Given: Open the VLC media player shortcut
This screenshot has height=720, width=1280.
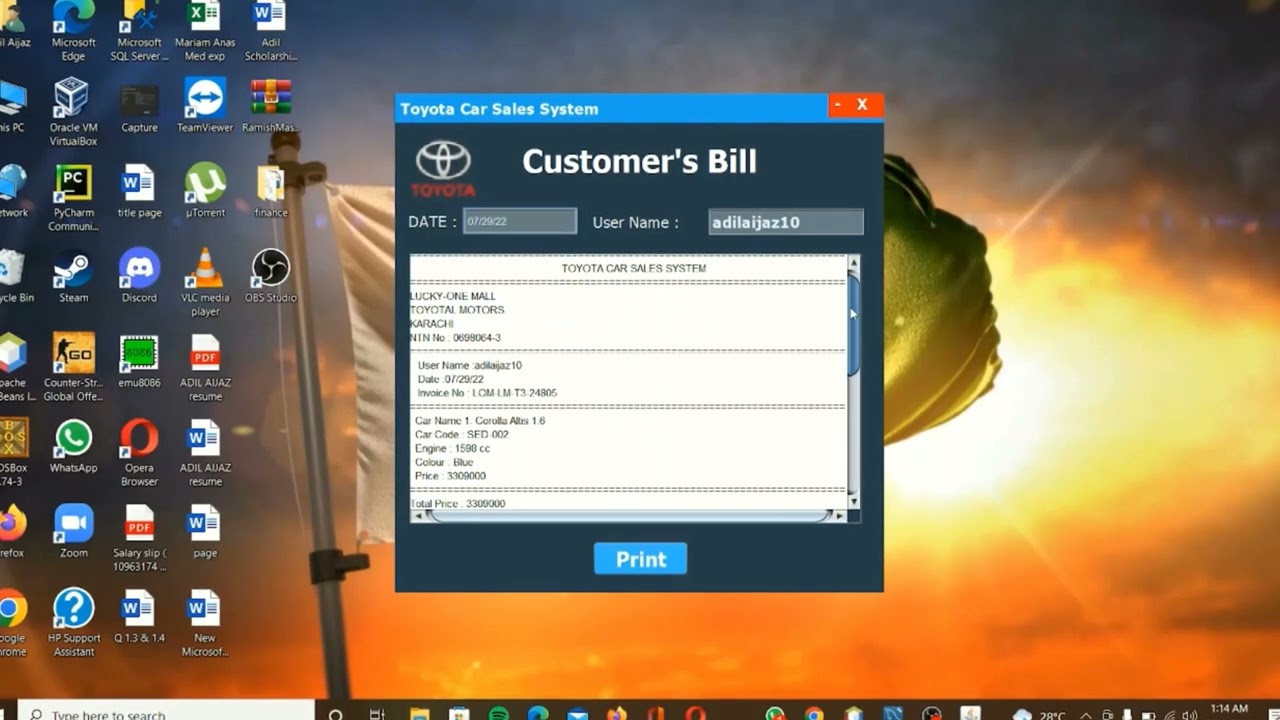Looking at the screenshot, I should point(205,282).
